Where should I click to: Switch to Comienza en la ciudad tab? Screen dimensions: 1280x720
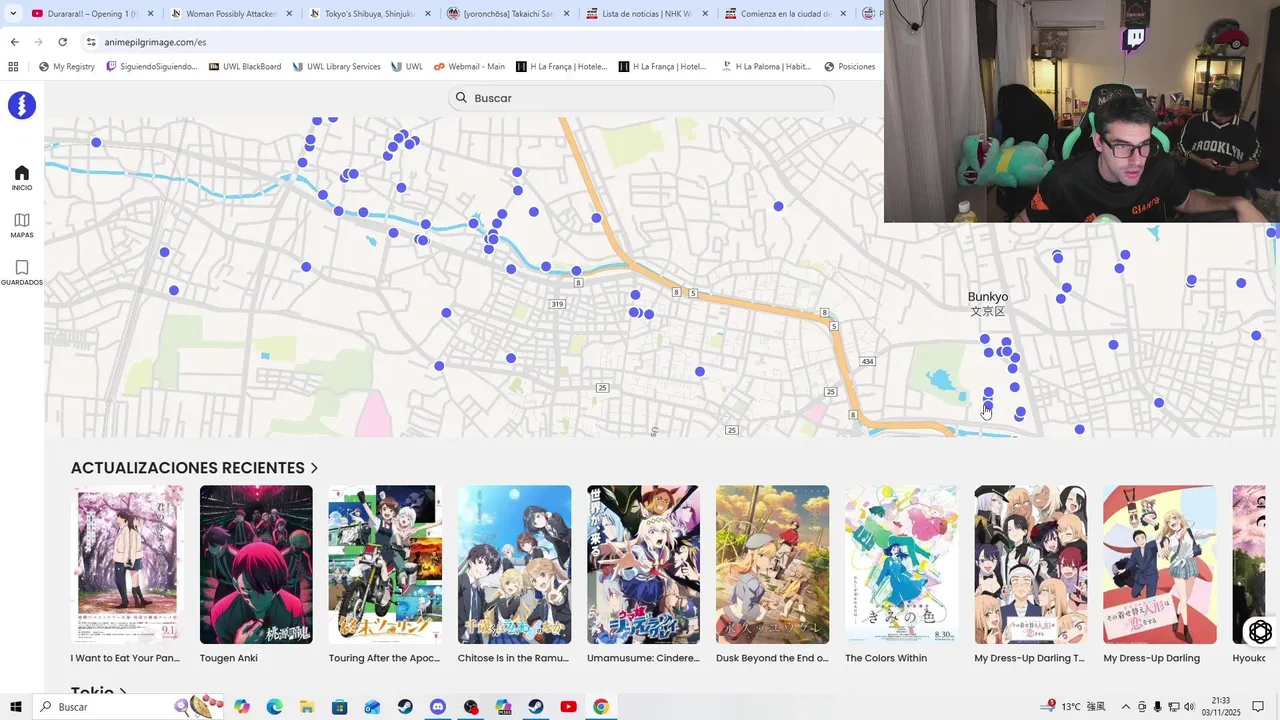tap(786, 14)
